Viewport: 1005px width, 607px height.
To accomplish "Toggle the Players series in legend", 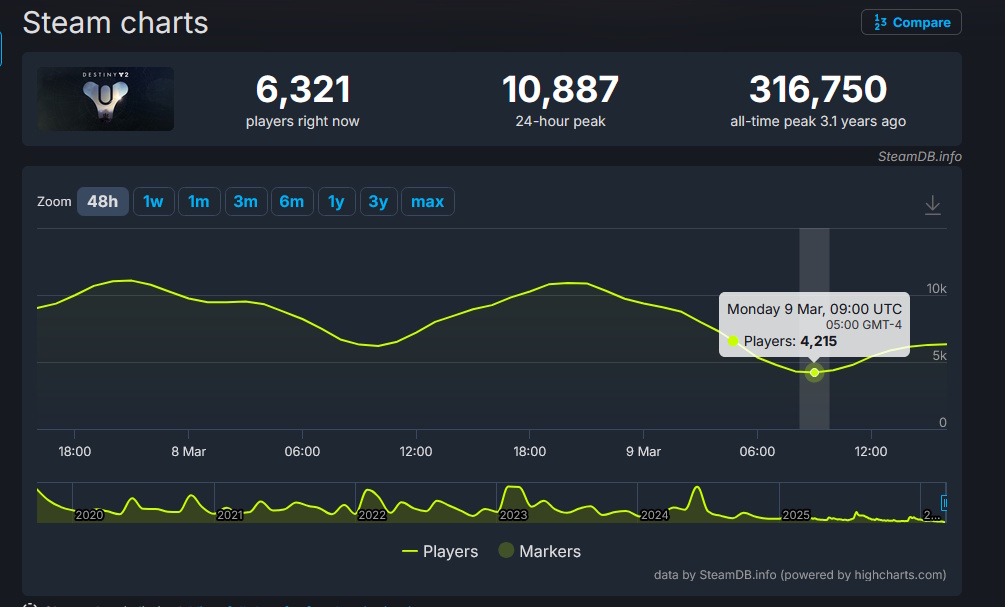I will (439, 551).
